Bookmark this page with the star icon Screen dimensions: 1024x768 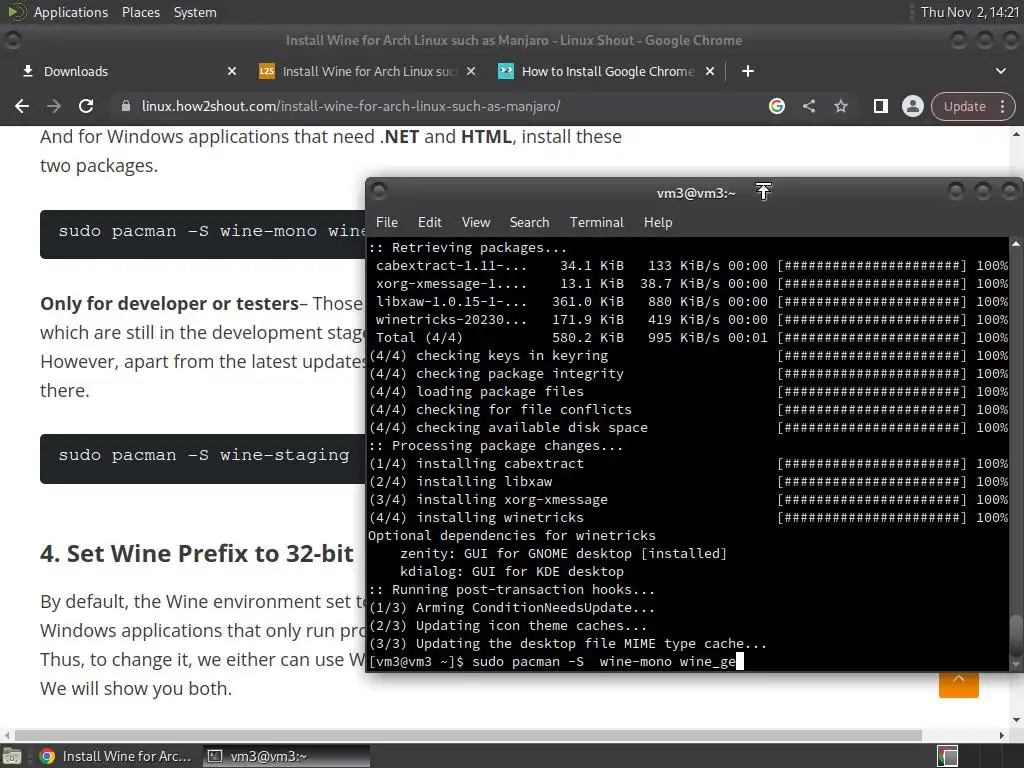coord(841,106)
